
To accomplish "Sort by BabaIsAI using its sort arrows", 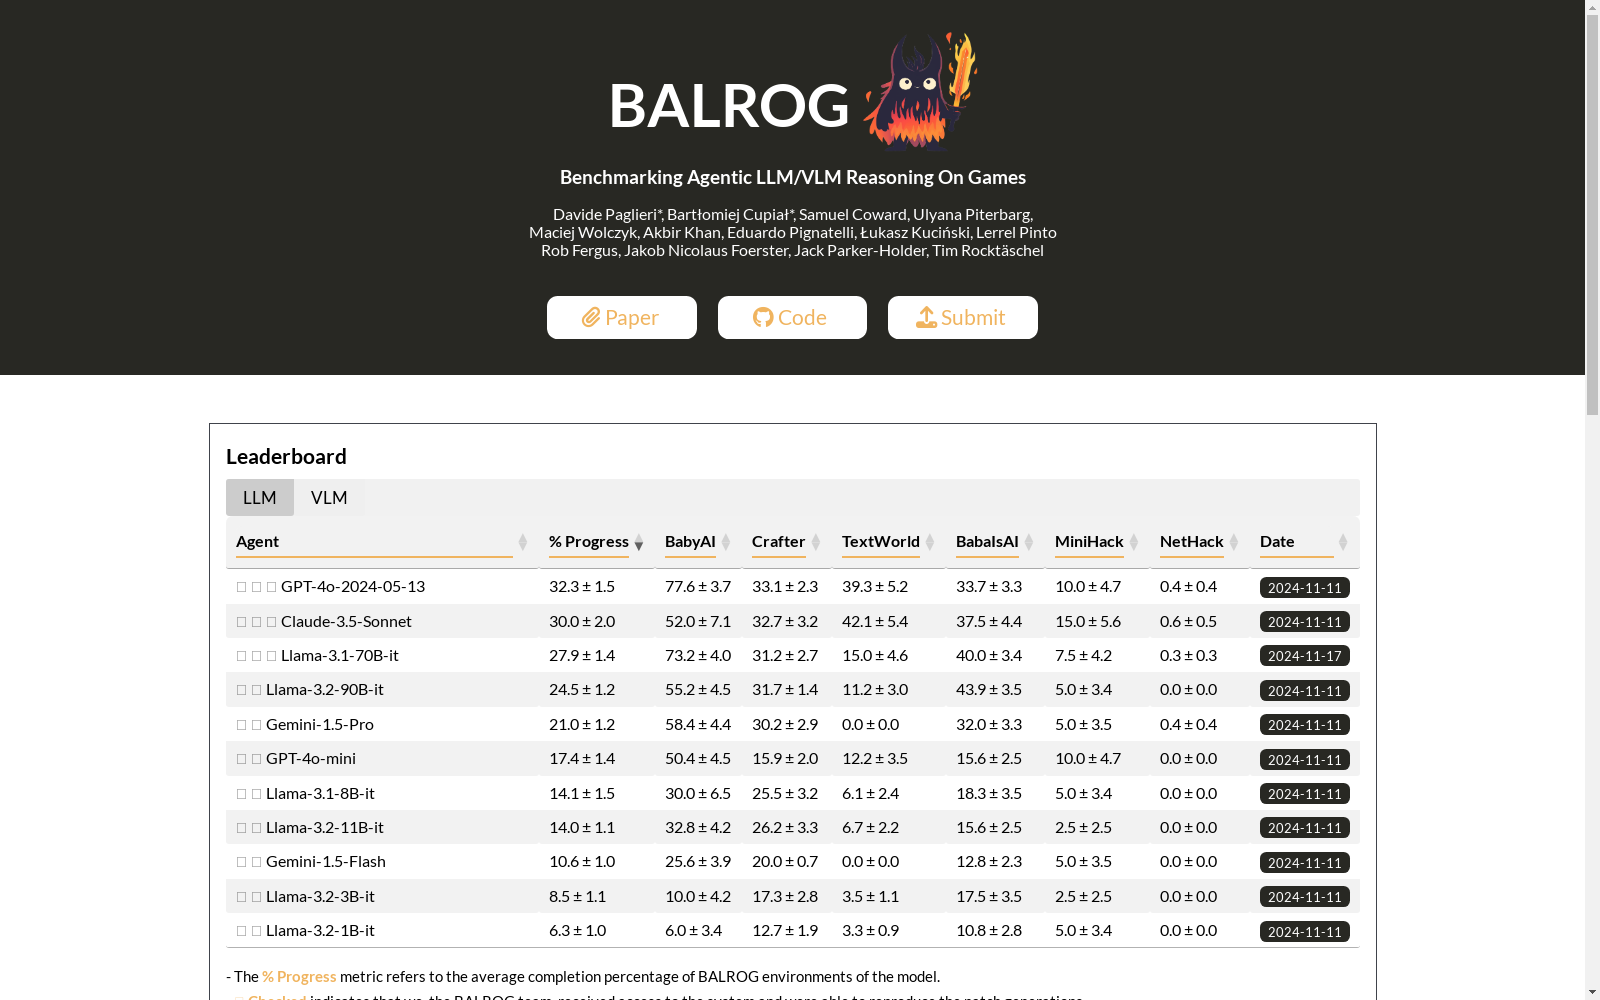I will [1029, 542].
